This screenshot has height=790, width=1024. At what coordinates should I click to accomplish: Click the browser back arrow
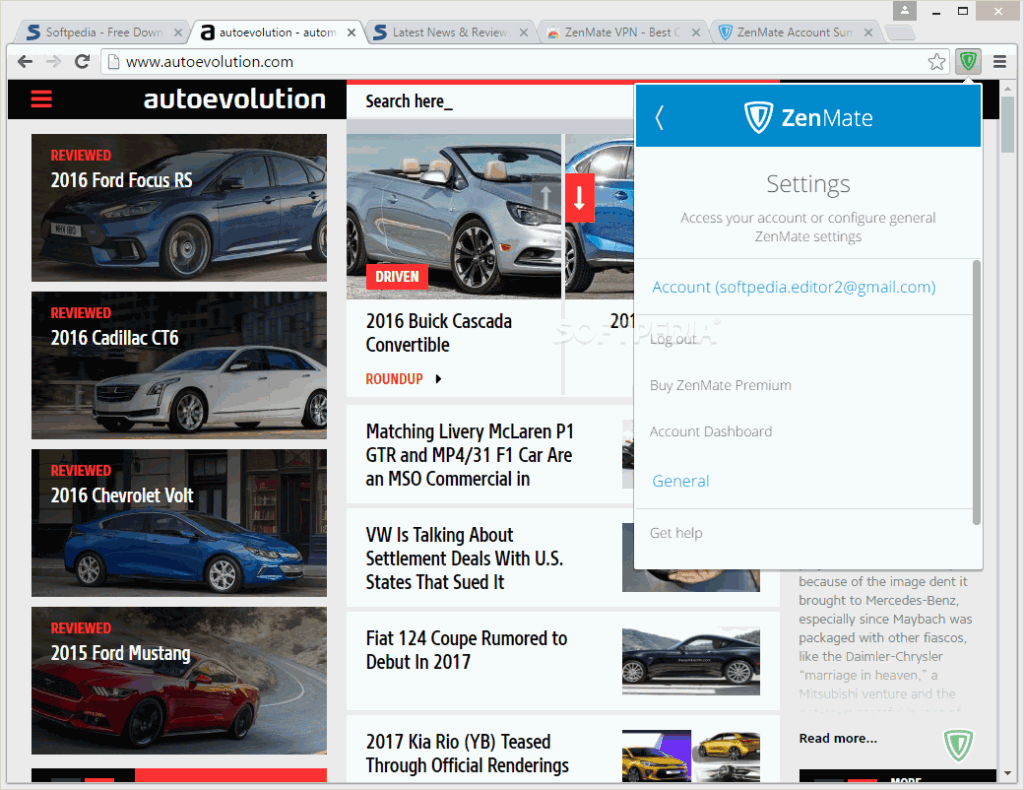[25, 61]
